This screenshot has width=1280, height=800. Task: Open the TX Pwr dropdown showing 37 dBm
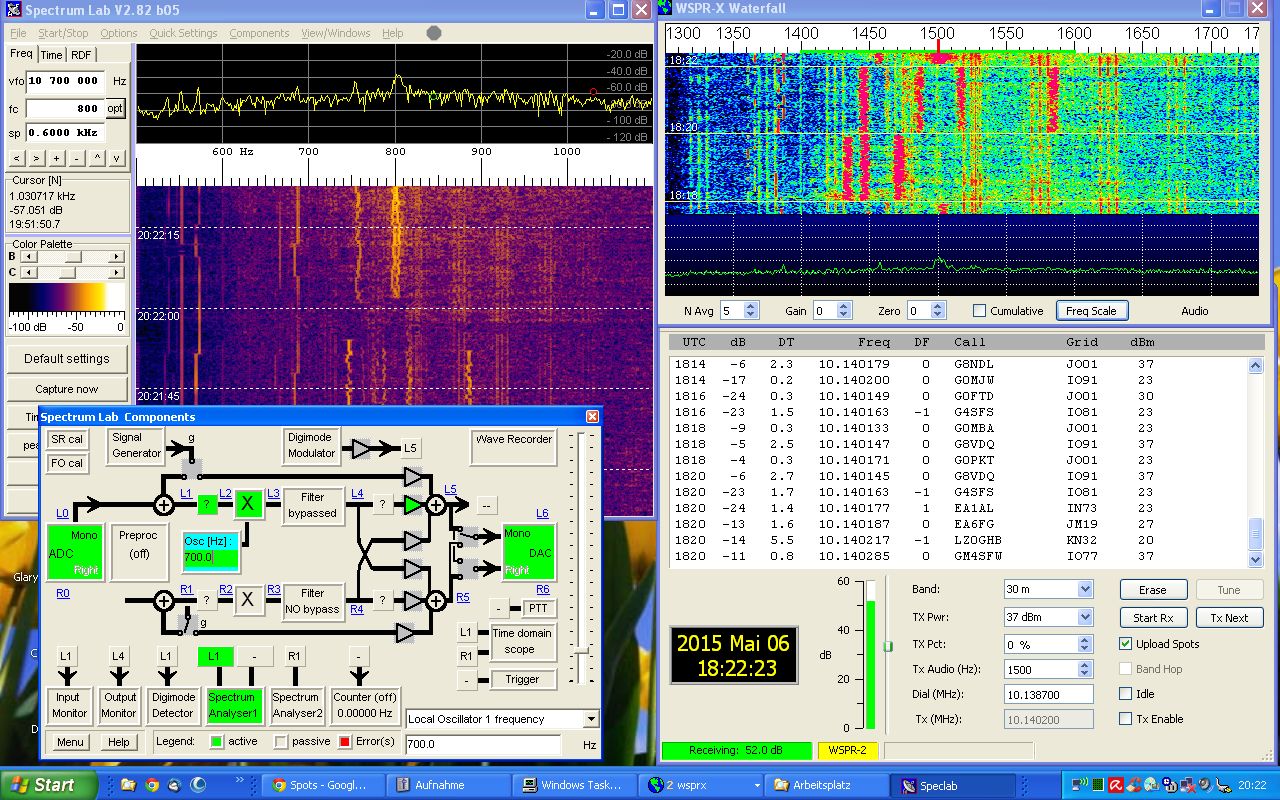[1047, 616]
